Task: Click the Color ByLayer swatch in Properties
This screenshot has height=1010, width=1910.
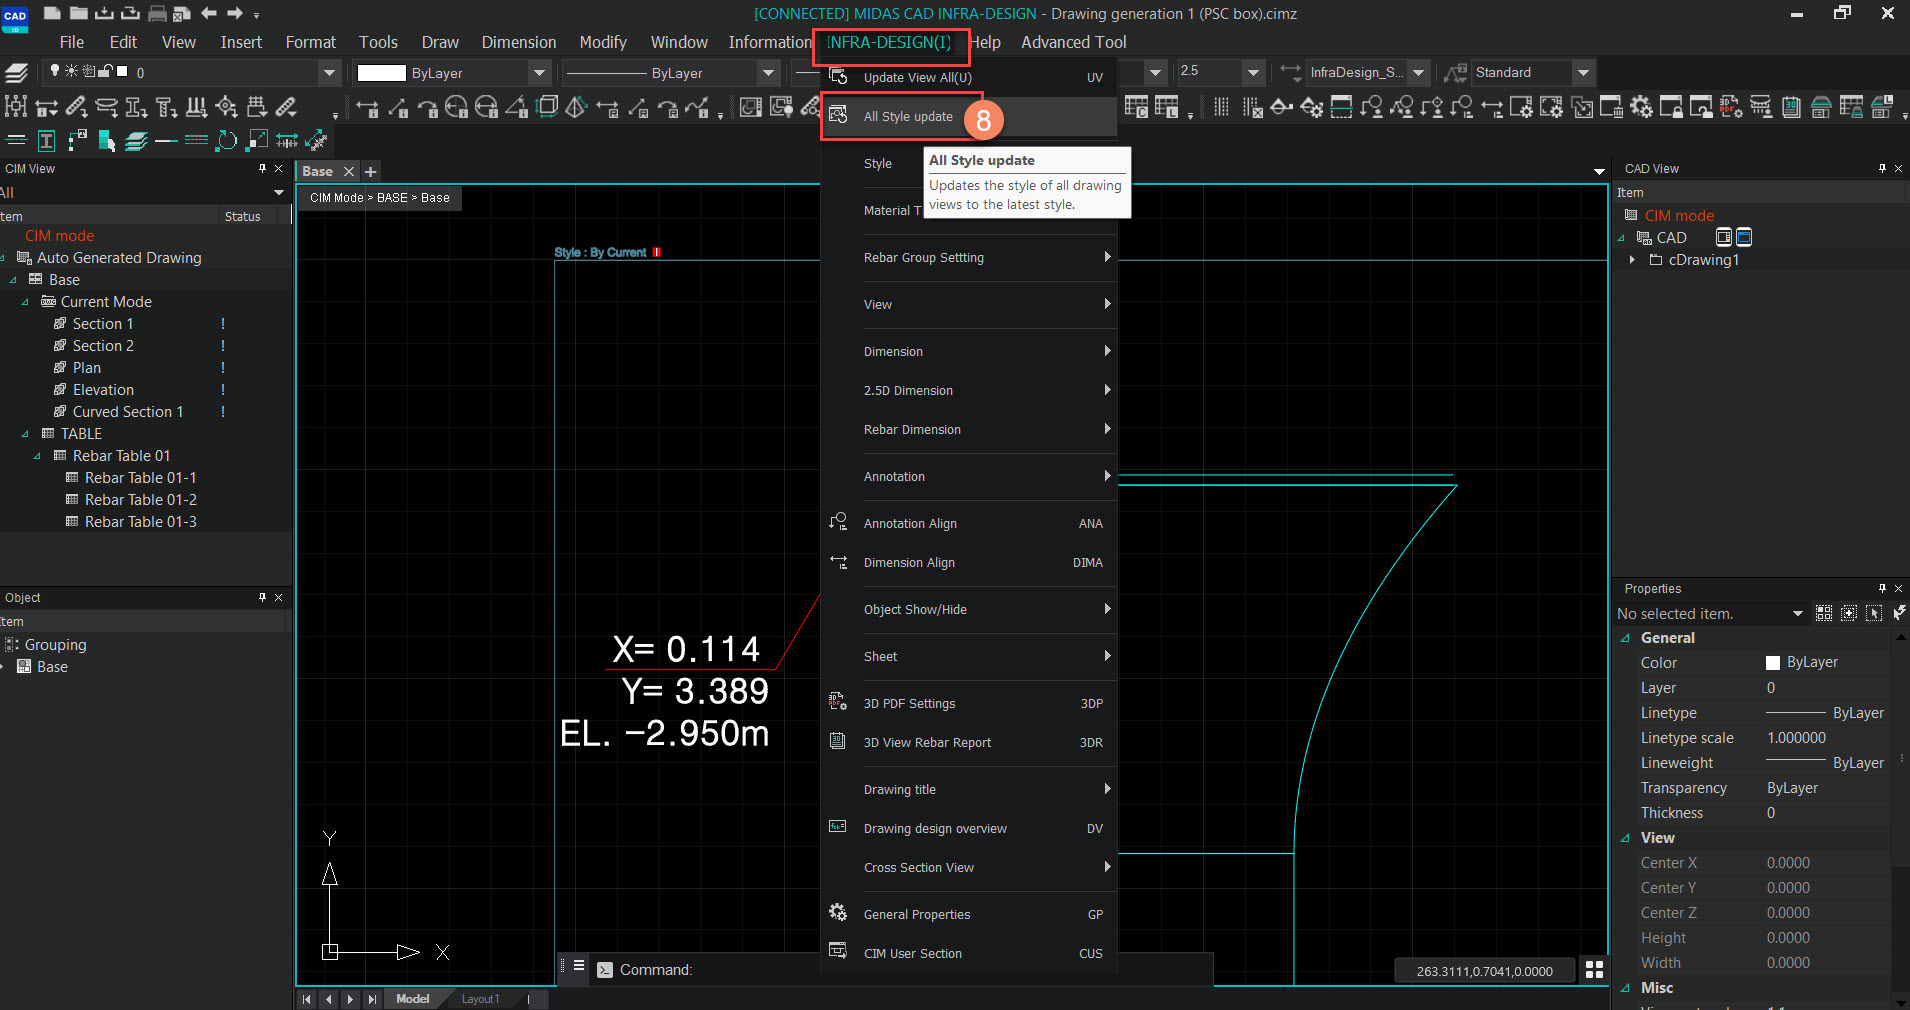Action: 1773,663
